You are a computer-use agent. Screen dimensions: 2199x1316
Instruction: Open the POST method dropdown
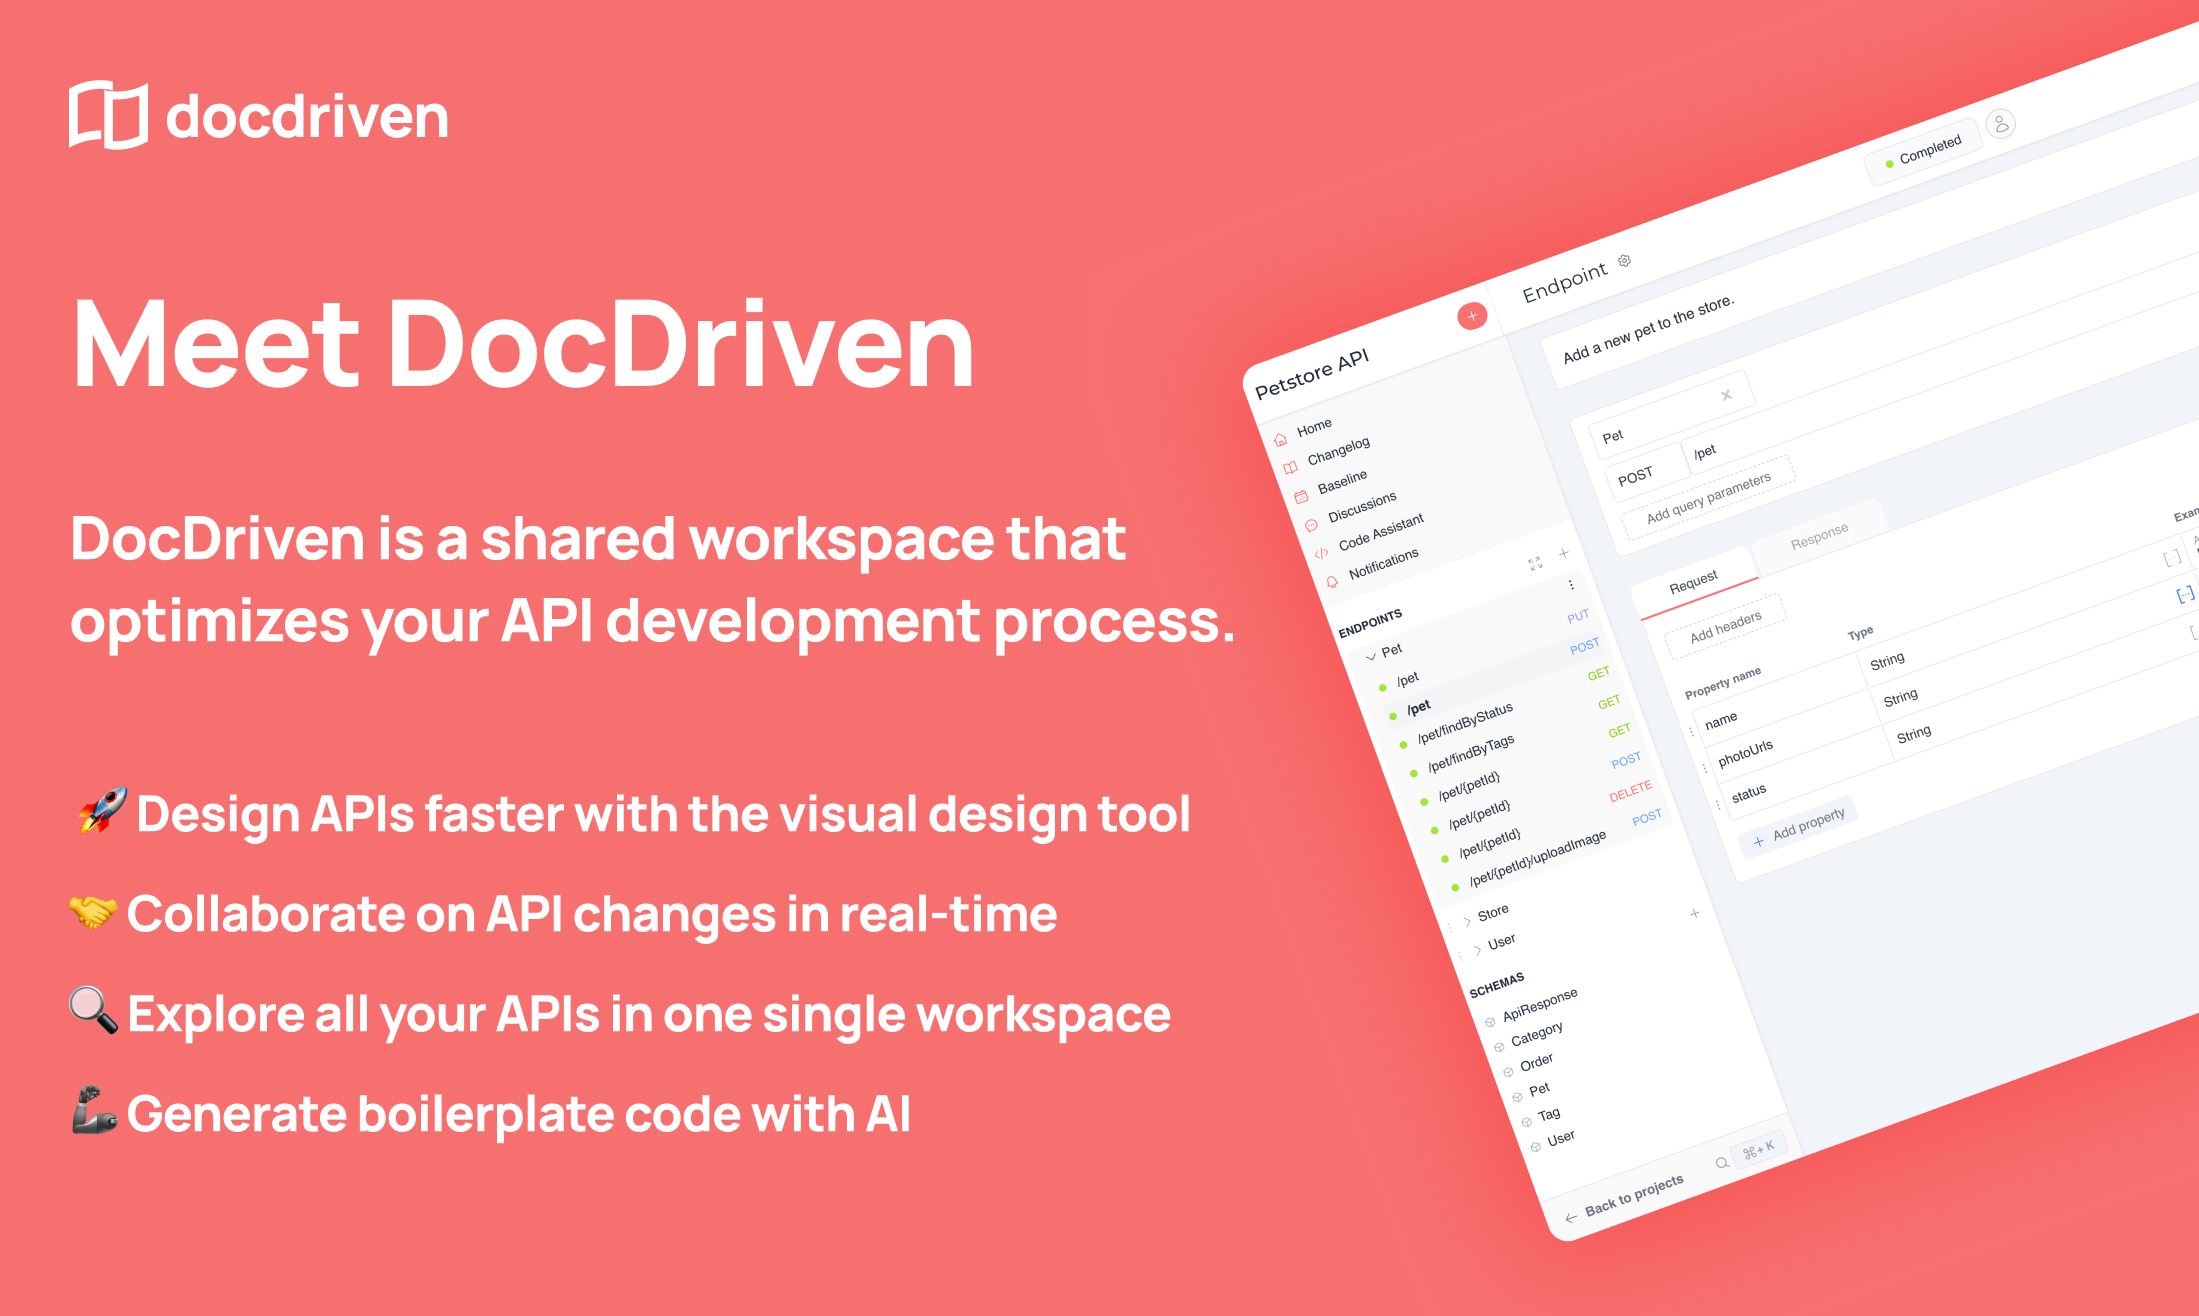pos(1636,477)
